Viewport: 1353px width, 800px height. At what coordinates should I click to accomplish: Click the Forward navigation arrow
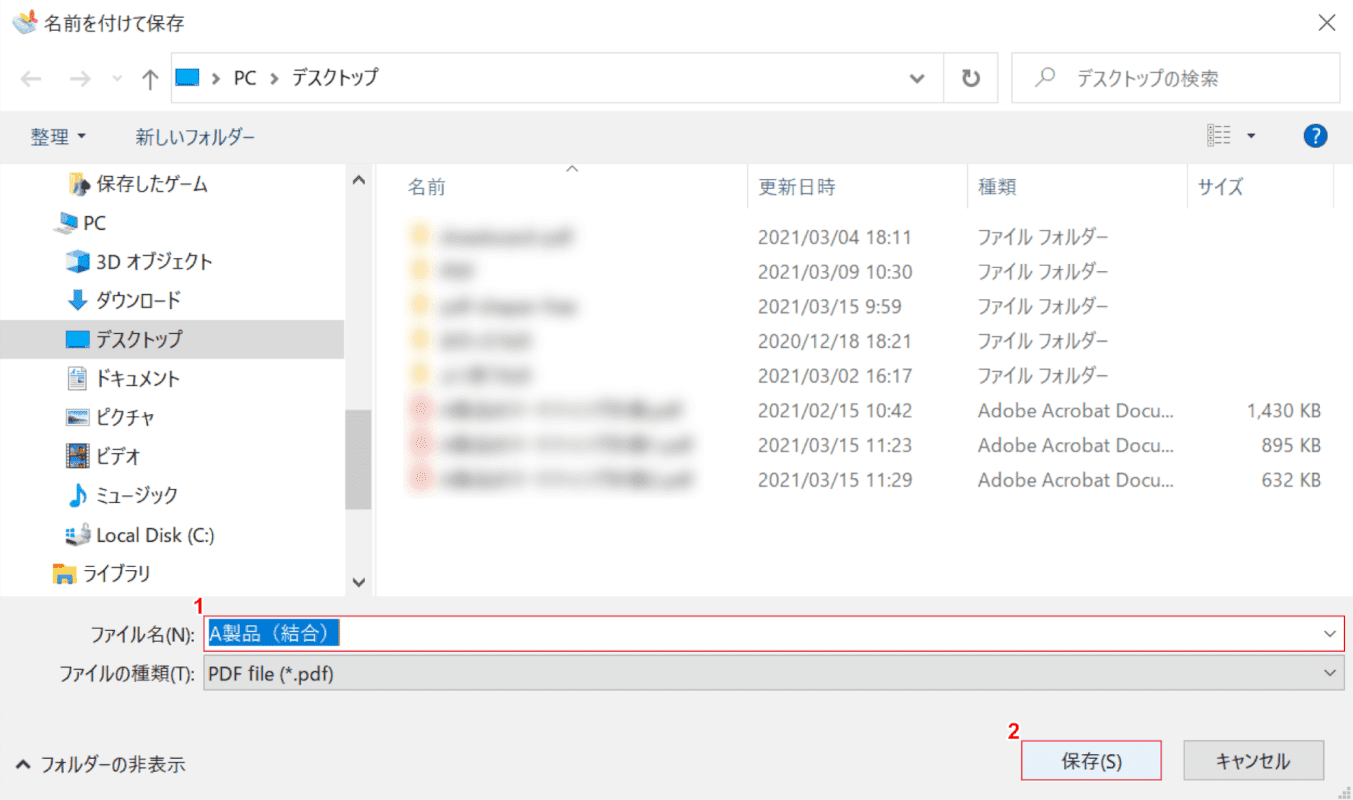coord(80,78)
